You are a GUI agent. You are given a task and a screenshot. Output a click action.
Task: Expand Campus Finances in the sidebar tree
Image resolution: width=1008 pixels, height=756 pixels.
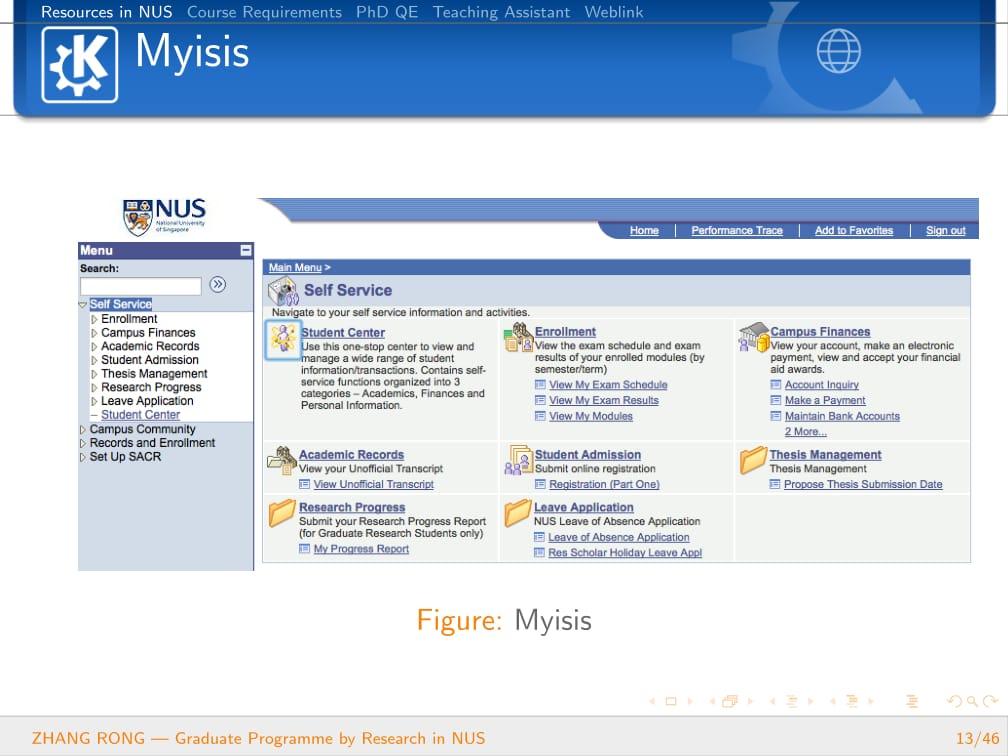tap(94, 333)
